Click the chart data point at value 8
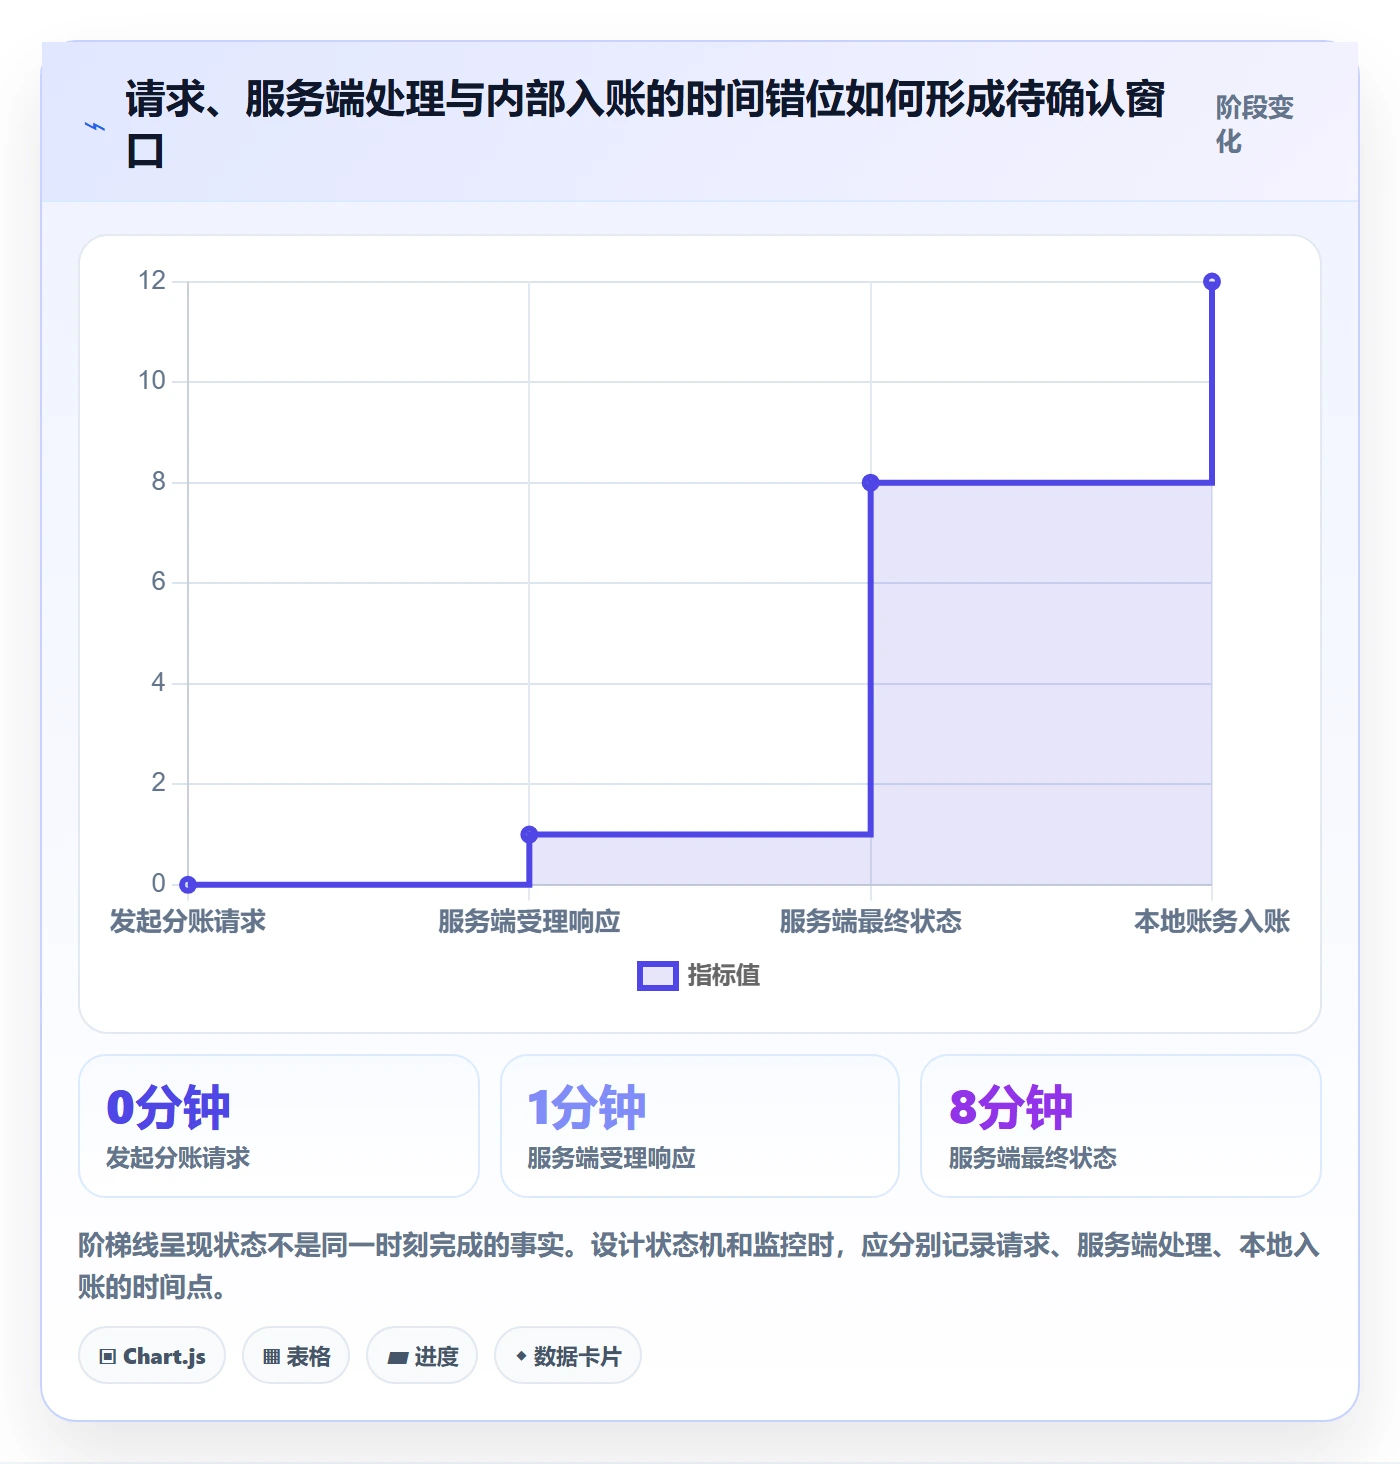This screenshot has width=1400, height=1464. coord(871,483)
